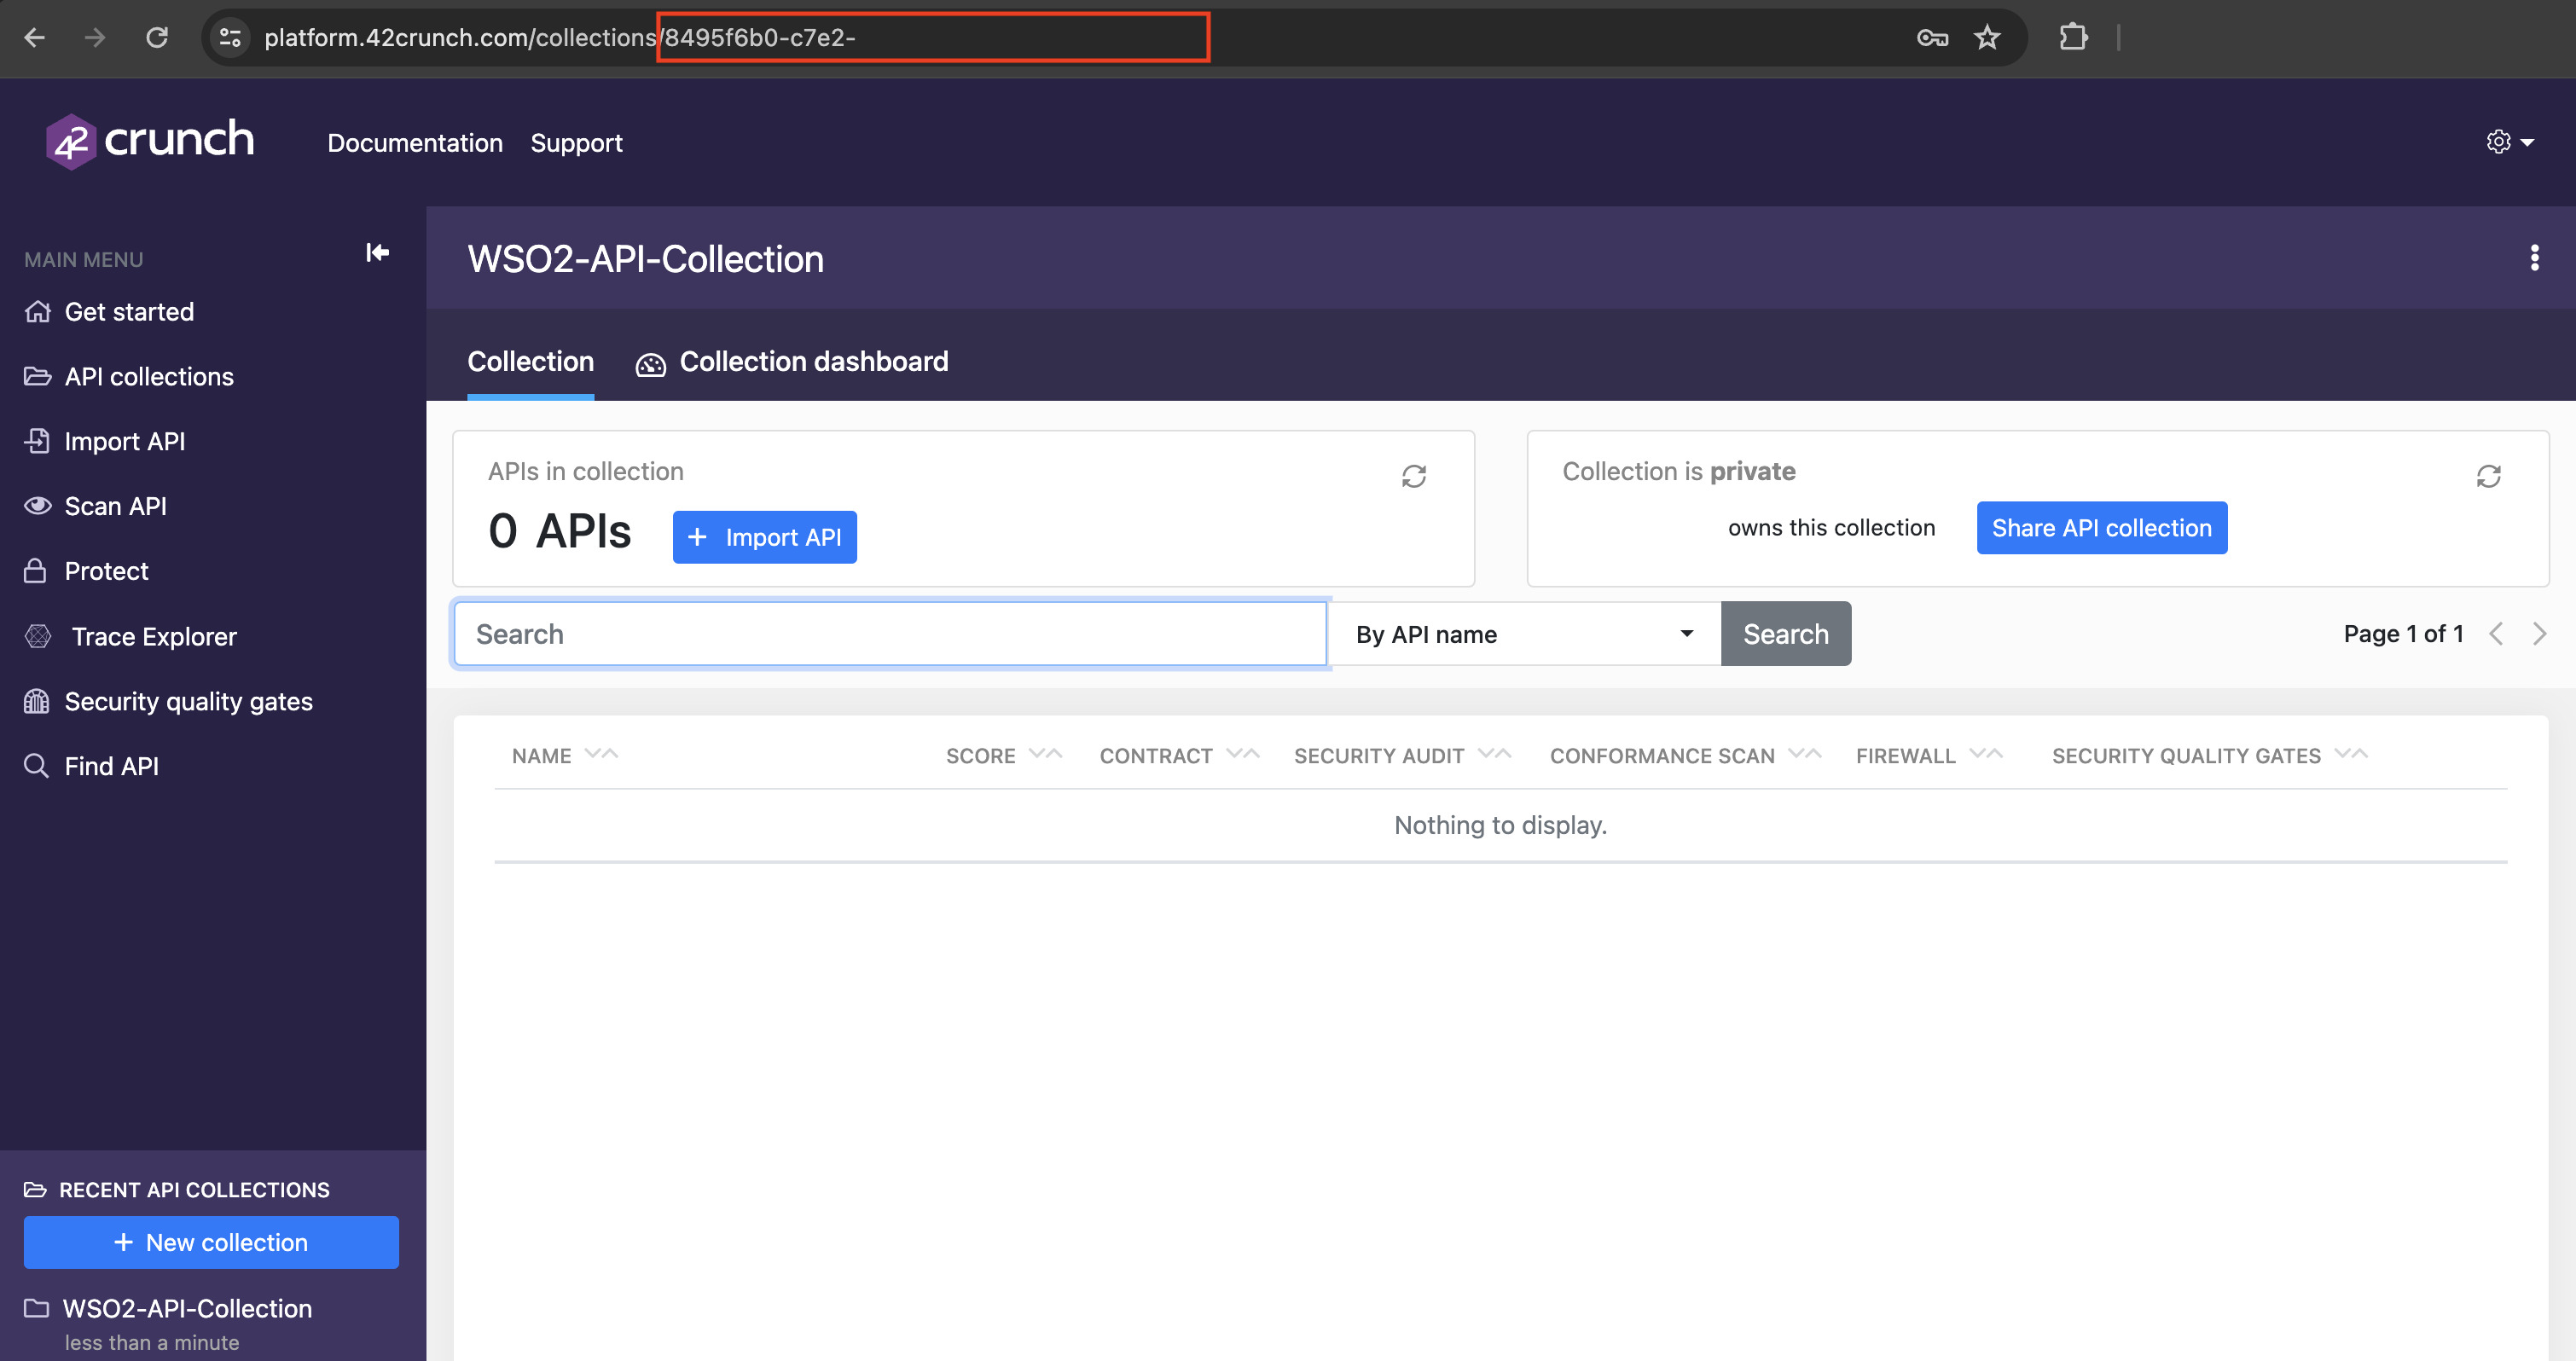
Task: Collapse the main menu sidebar
Action: click(377, 253)
